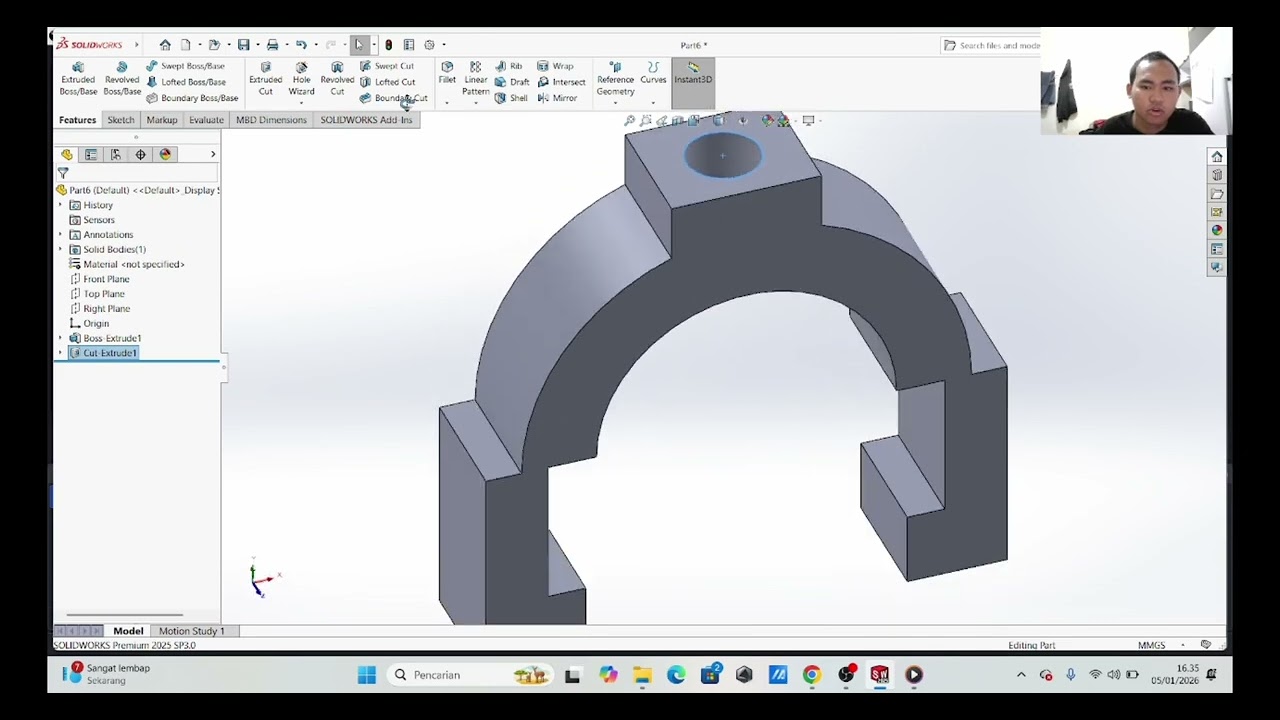The width and height of the screenshot is (1280, 720).
Task: Expand the Annotations tree node
Action: 60,235
